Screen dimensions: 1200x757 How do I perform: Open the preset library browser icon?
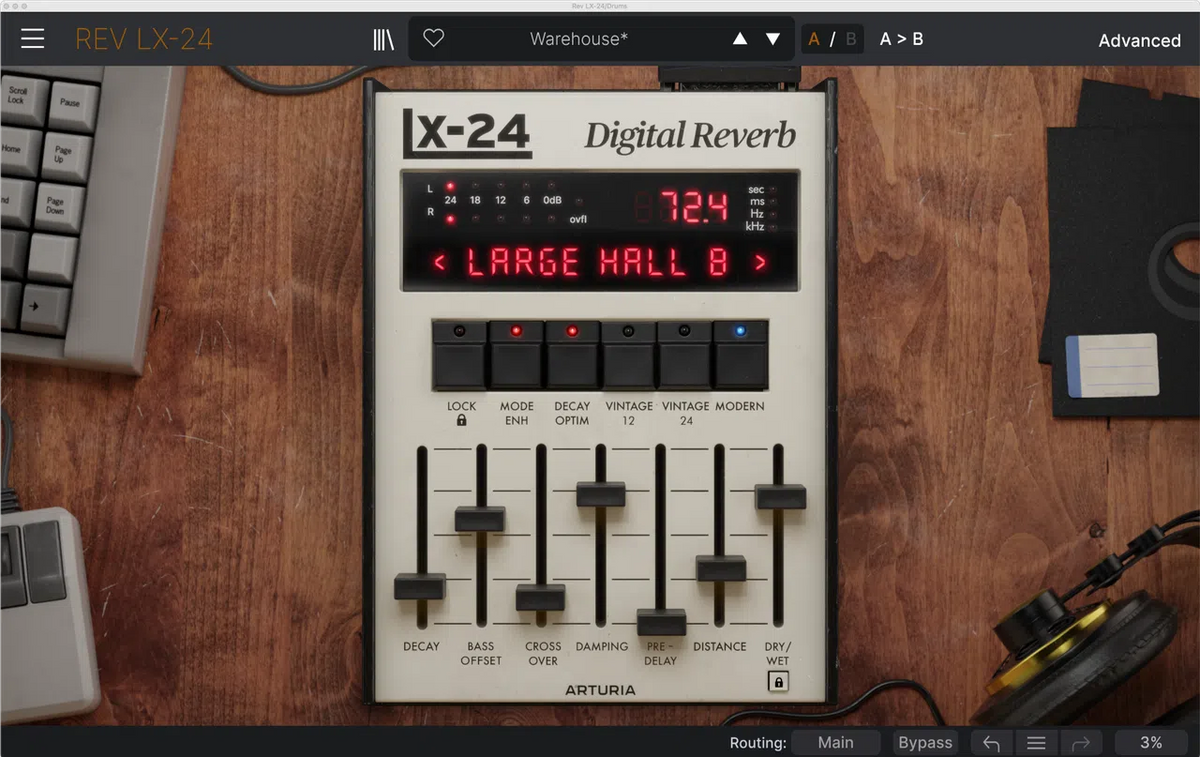click(x=384, y=38)
